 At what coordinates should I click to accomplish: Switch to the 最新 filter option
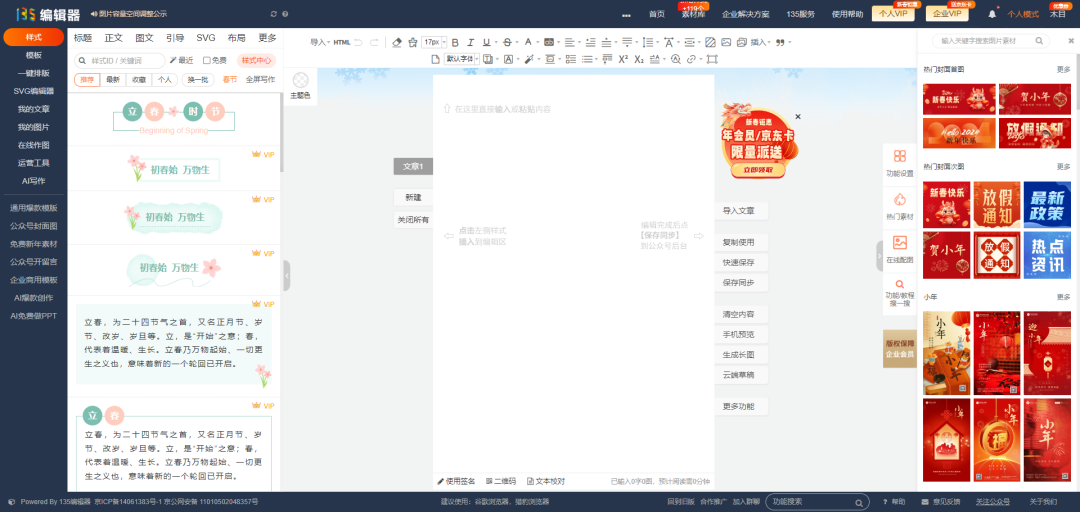(x=113, y=79)
